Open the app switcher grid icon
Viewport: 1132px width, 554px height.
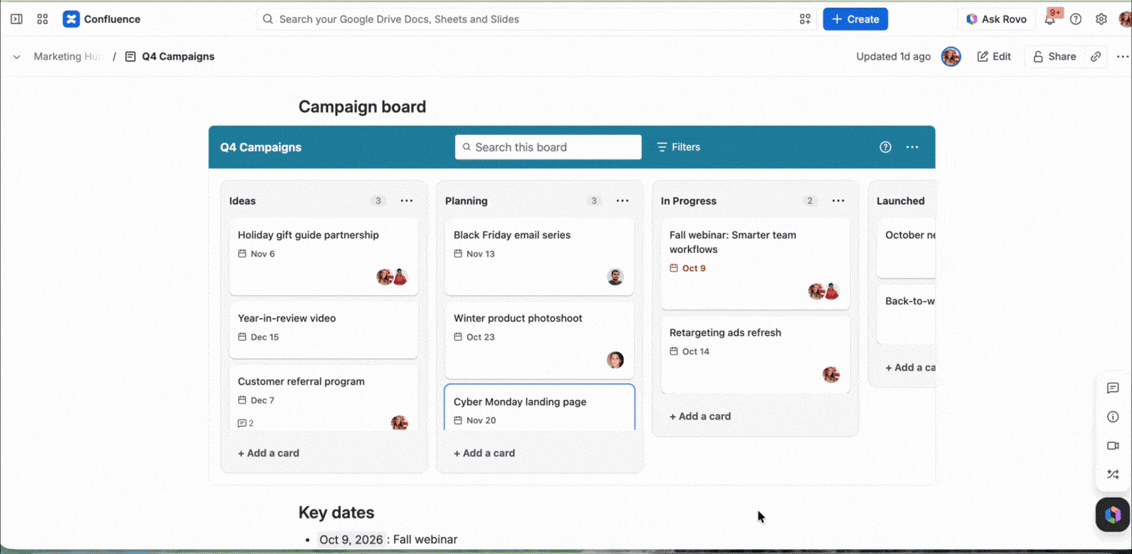pyautogui.click(x=43, y=20)
